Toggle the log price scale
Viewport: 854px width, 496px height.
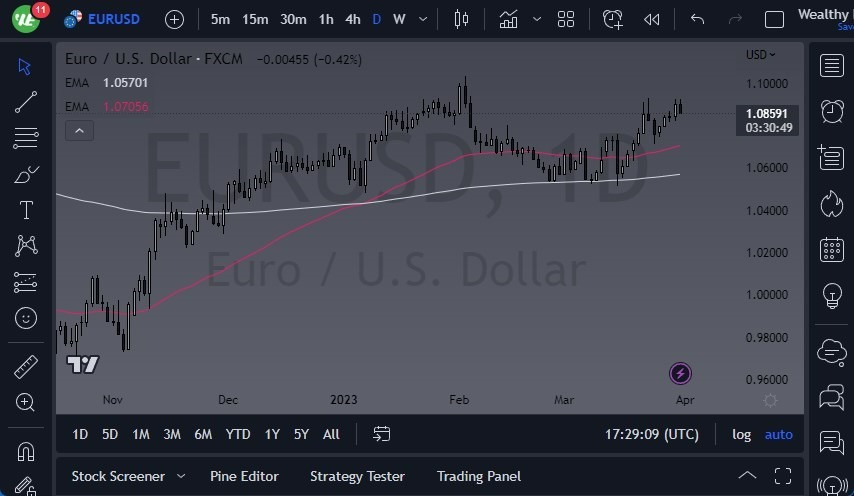pyautogui.click(x=741, y=434)
